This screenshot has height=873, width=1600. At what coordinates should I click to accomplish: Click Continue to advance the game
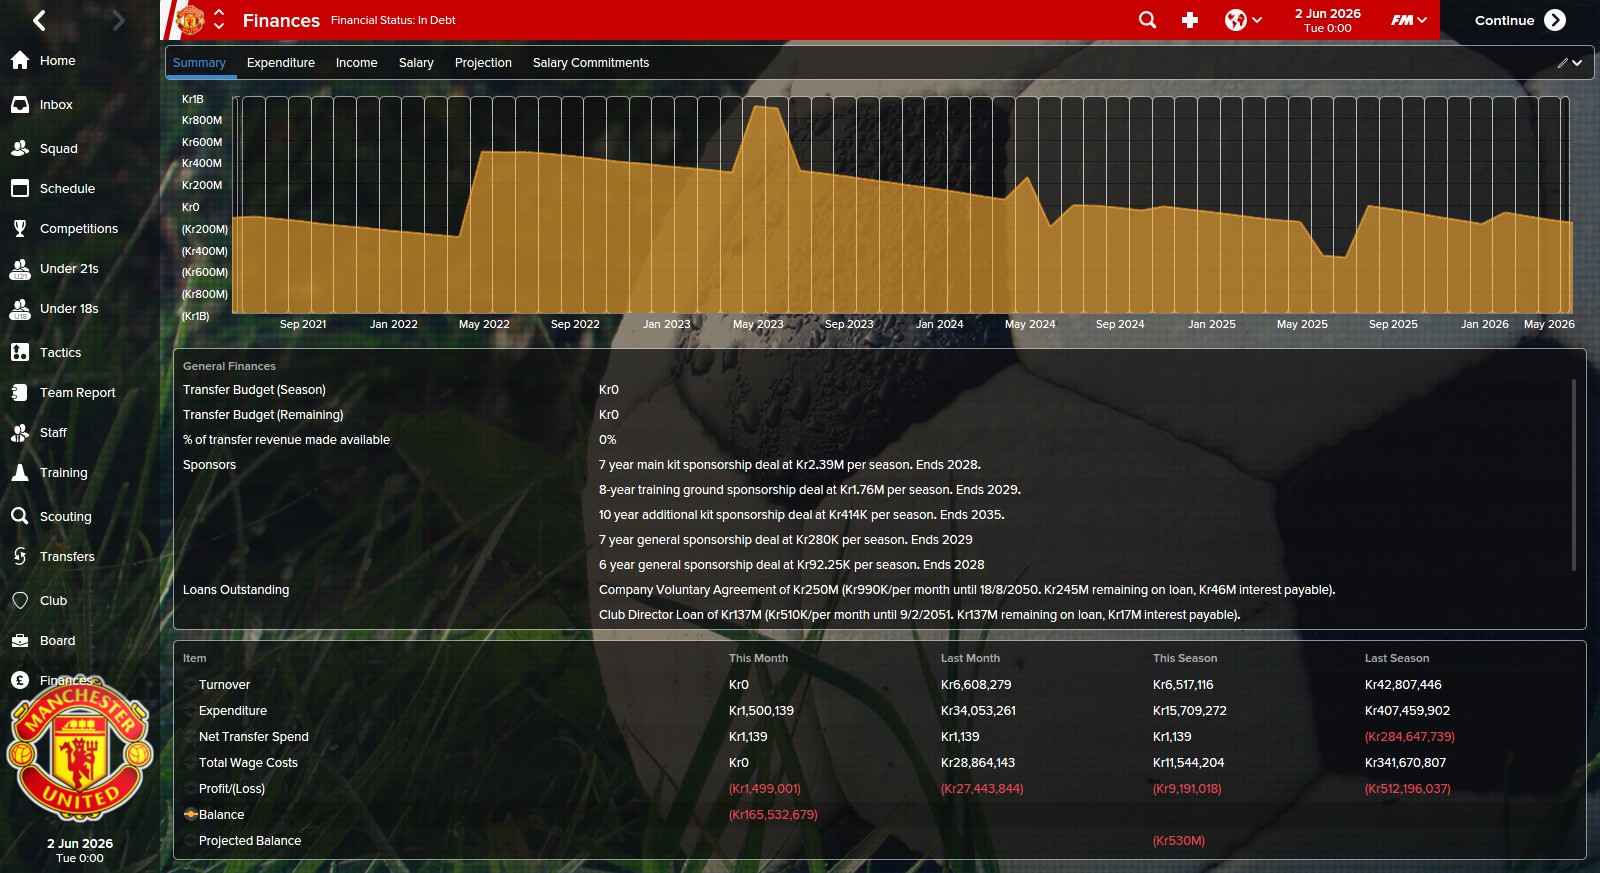tap(1520, 20)
